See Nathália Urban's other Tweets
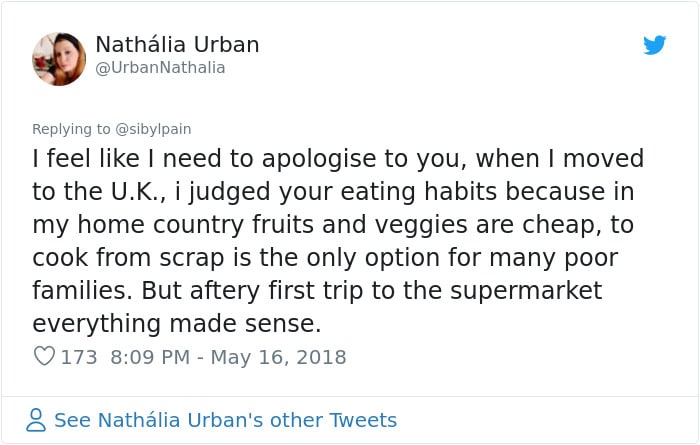 pyautogui.click(x=225, y=420)
